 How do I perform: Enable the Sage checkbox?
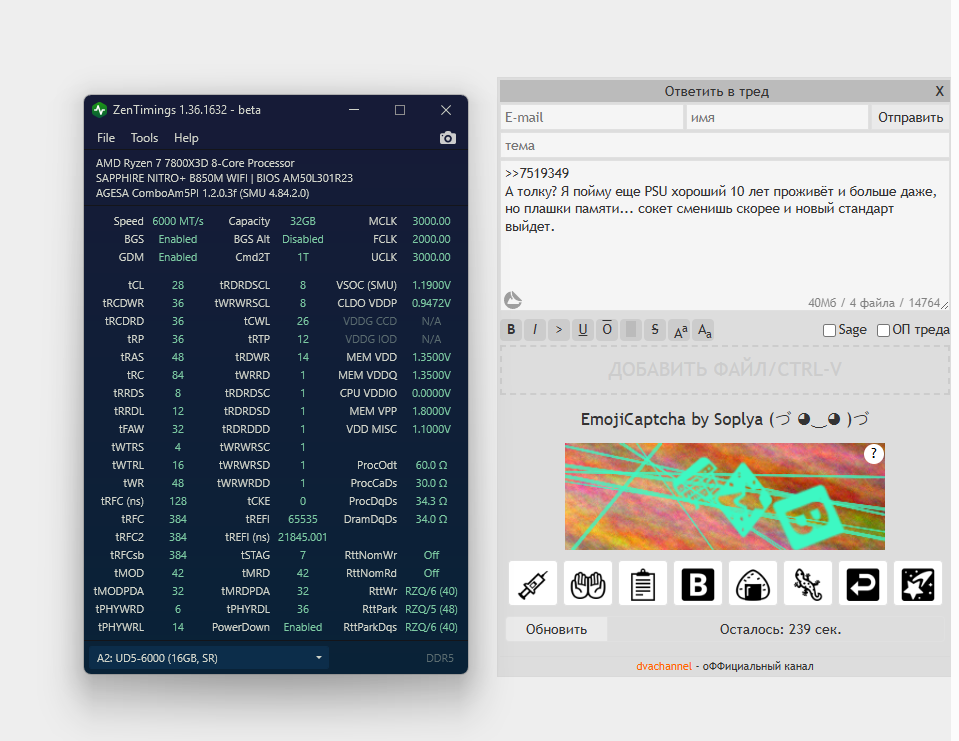pos(829,331)
